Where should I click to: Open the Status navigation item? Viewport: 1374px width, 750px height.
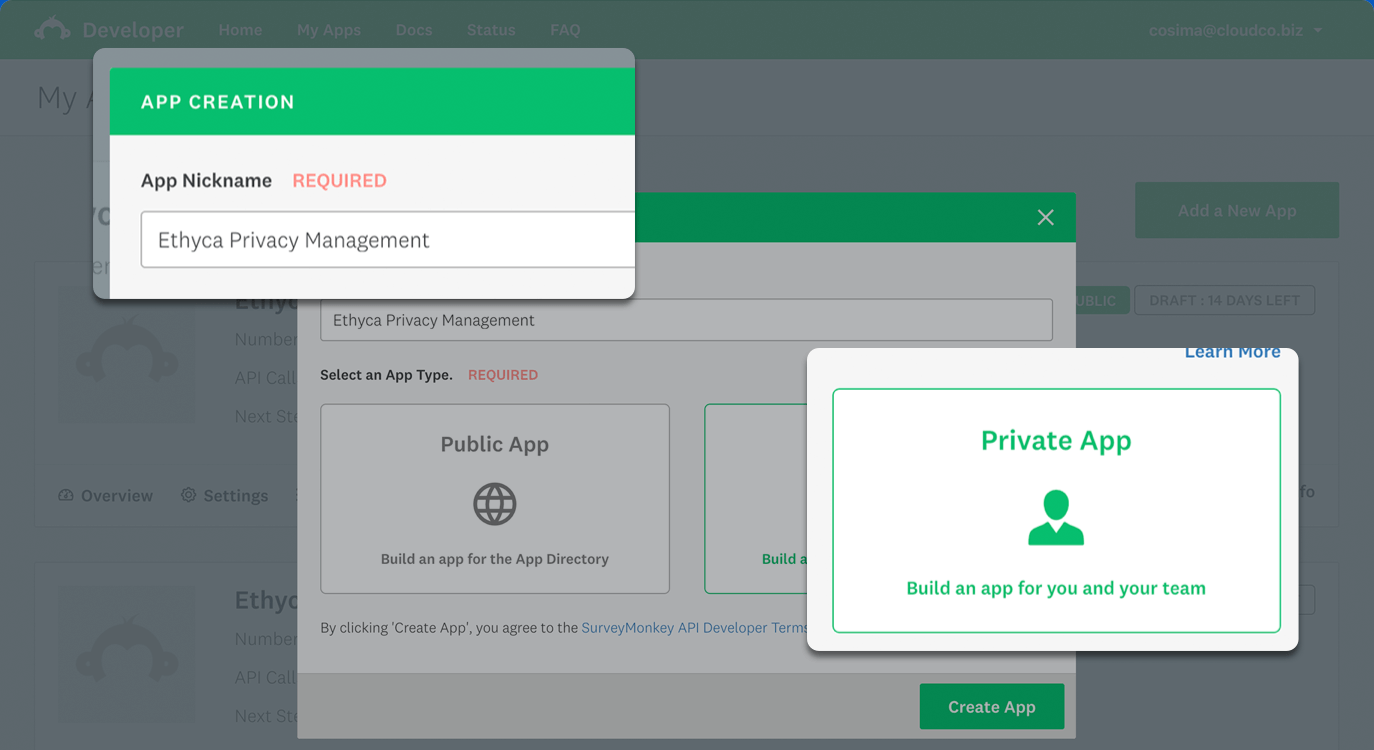point(491,30)
